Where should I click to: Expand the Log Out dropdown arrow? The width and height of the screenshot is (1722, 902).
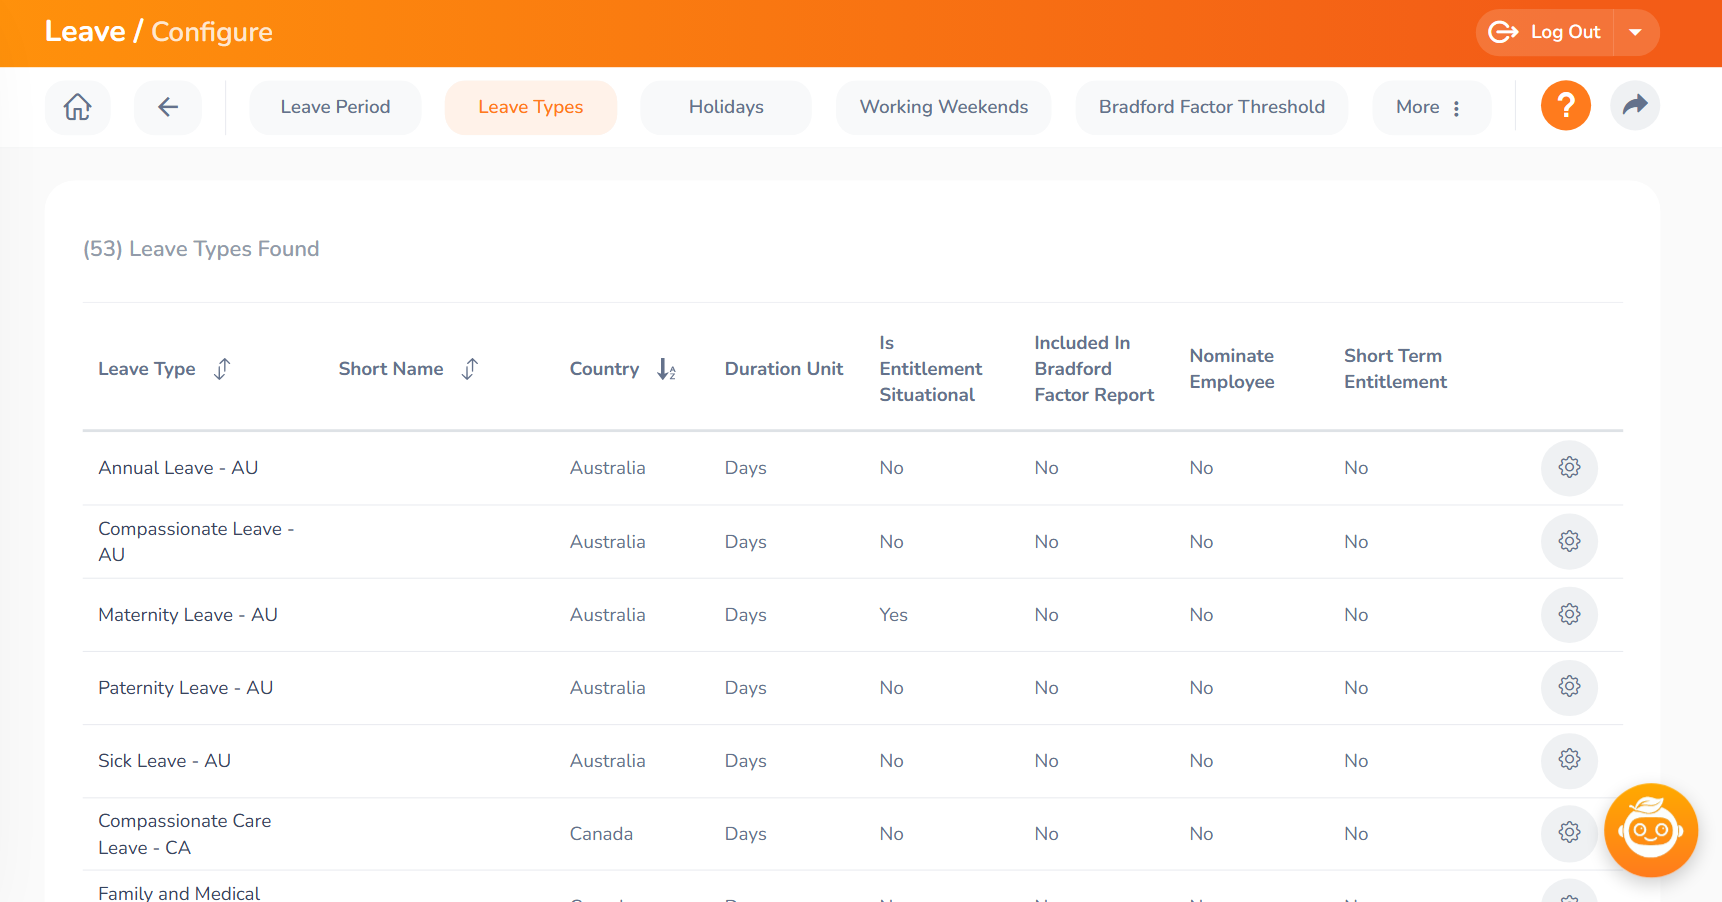point(1636,32)
